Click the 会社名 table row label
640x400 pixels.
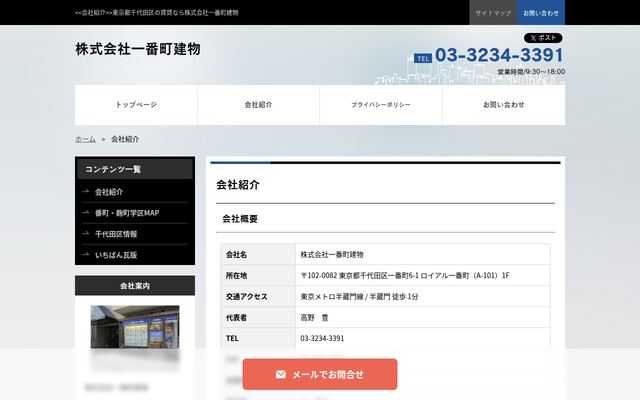(x=236, y=255)
